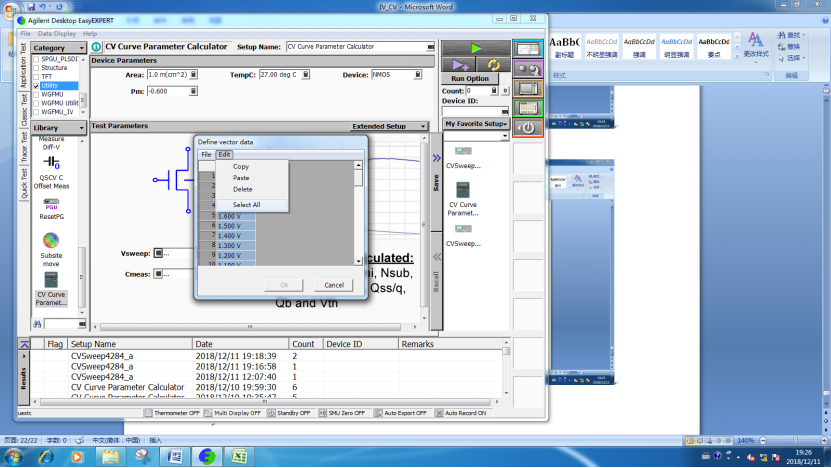Toggle the TFT category checkbox

[36, 77]
